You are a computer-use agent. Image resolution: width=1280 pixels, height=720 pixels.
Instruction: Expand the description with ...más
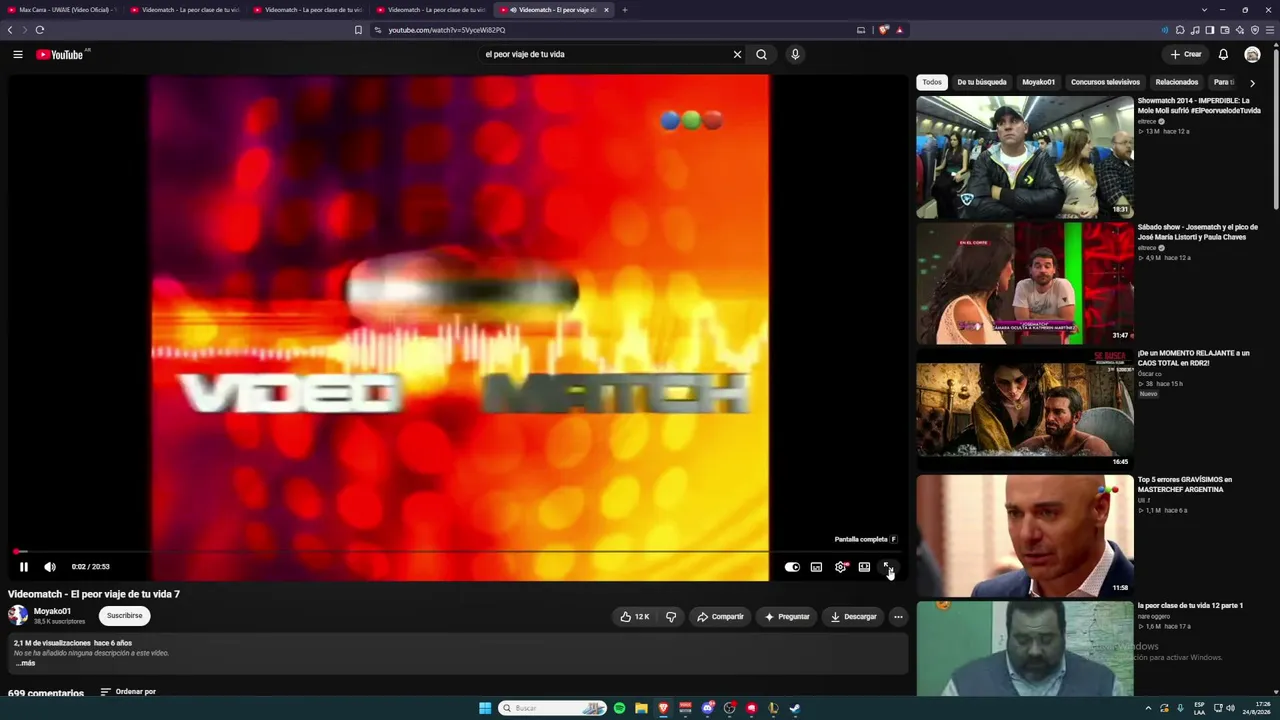(x=25, y=663)
